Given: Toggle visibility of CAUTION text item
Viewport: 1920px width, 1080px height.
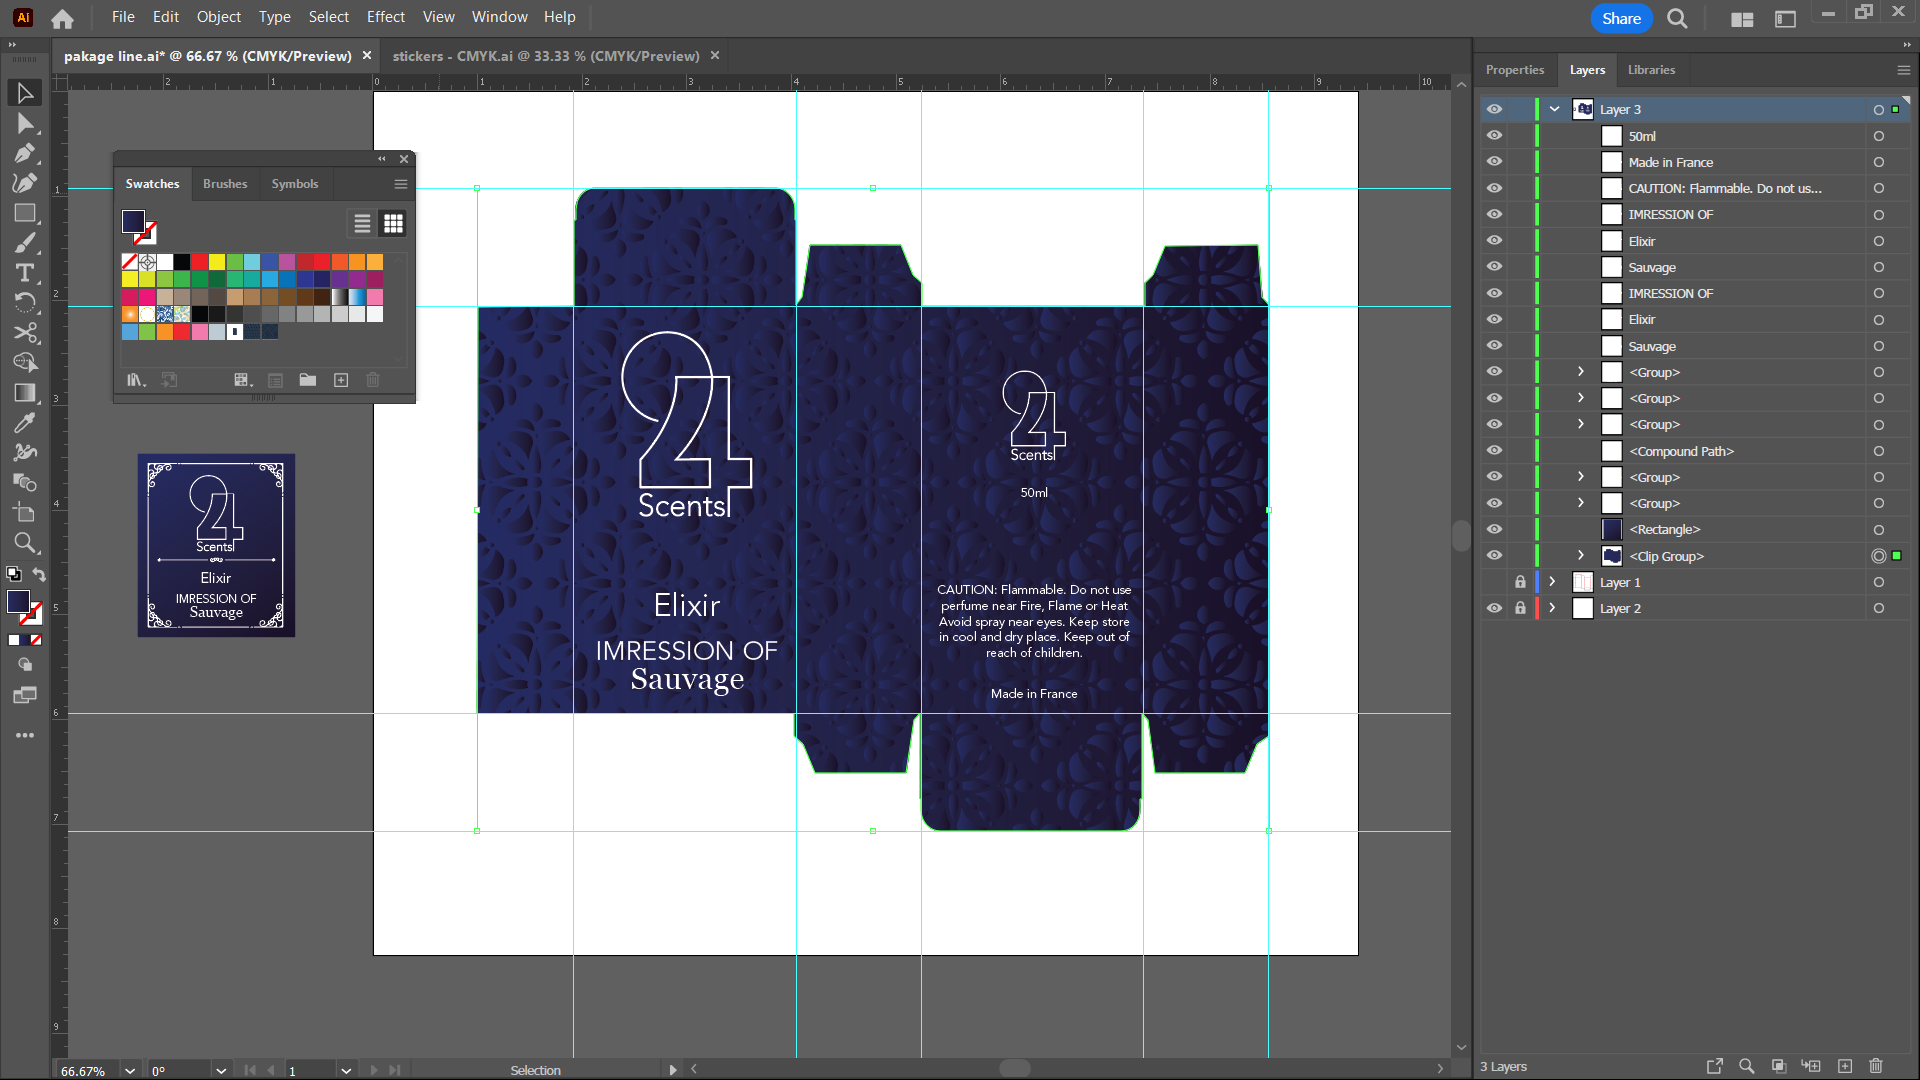Looking at the screenshot, I should [x=1494, y=188].
